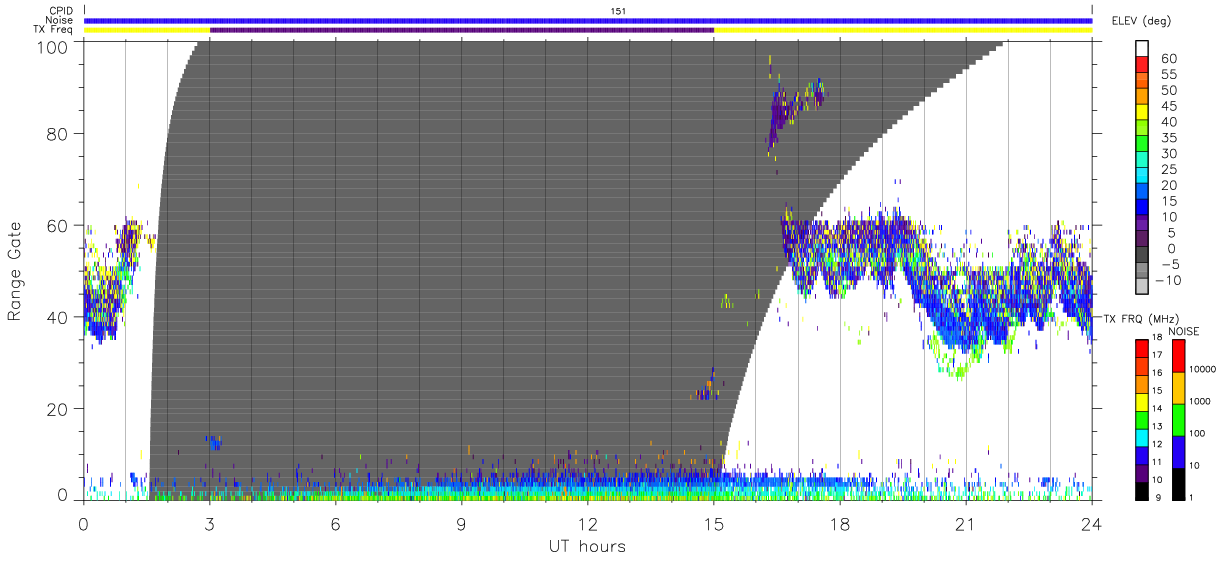Click the 20 tick on the Range Gate axis
The image size is (1228, 567).
click(x=58, y=408)
